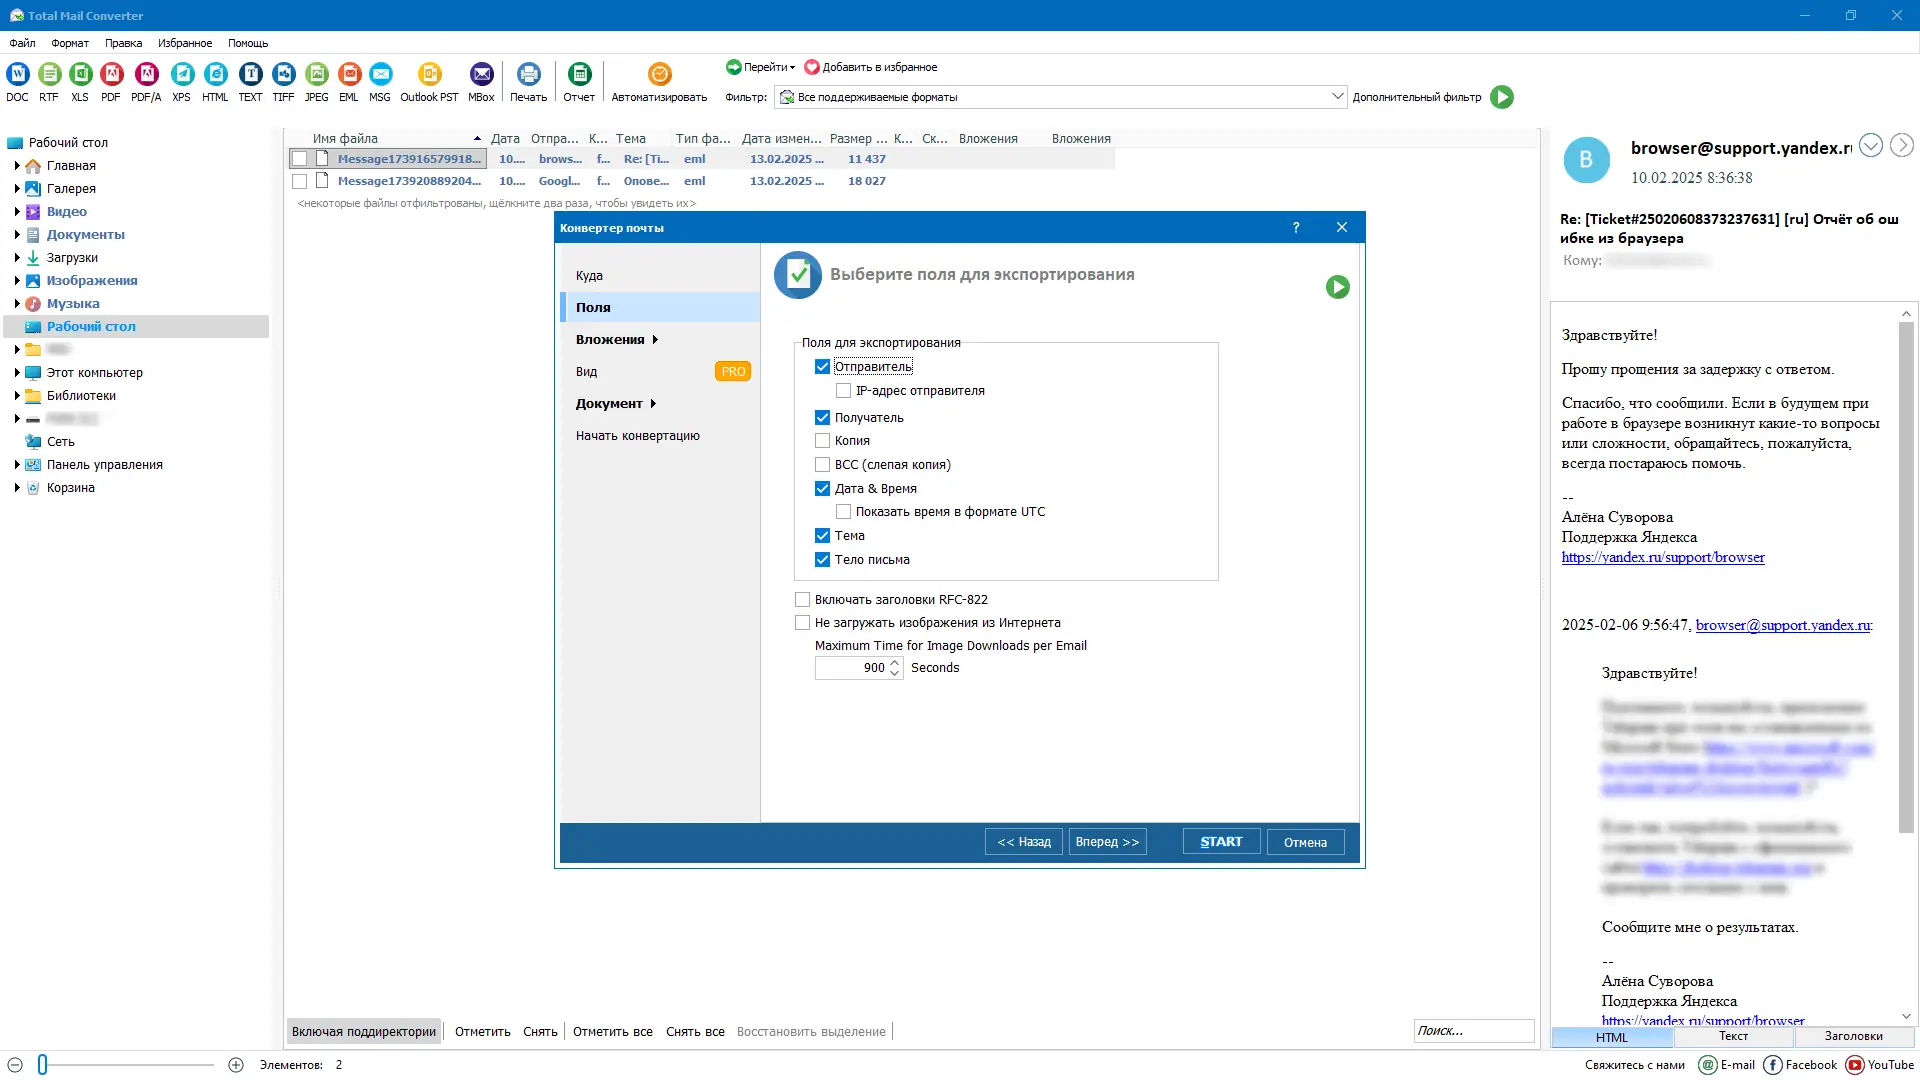Click the MBox format icon
The height and width of the screenshot is (1080, 1920).
click(x=481, y=75)
